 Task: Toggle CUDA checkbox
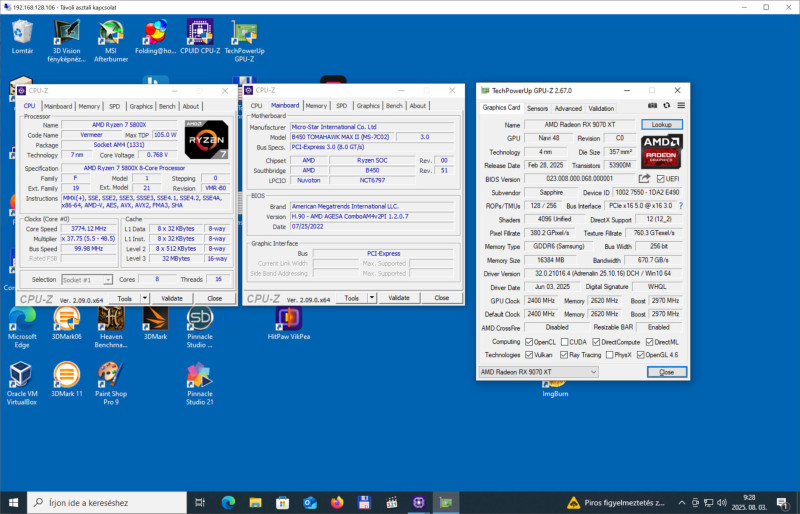tap(564, 341)
